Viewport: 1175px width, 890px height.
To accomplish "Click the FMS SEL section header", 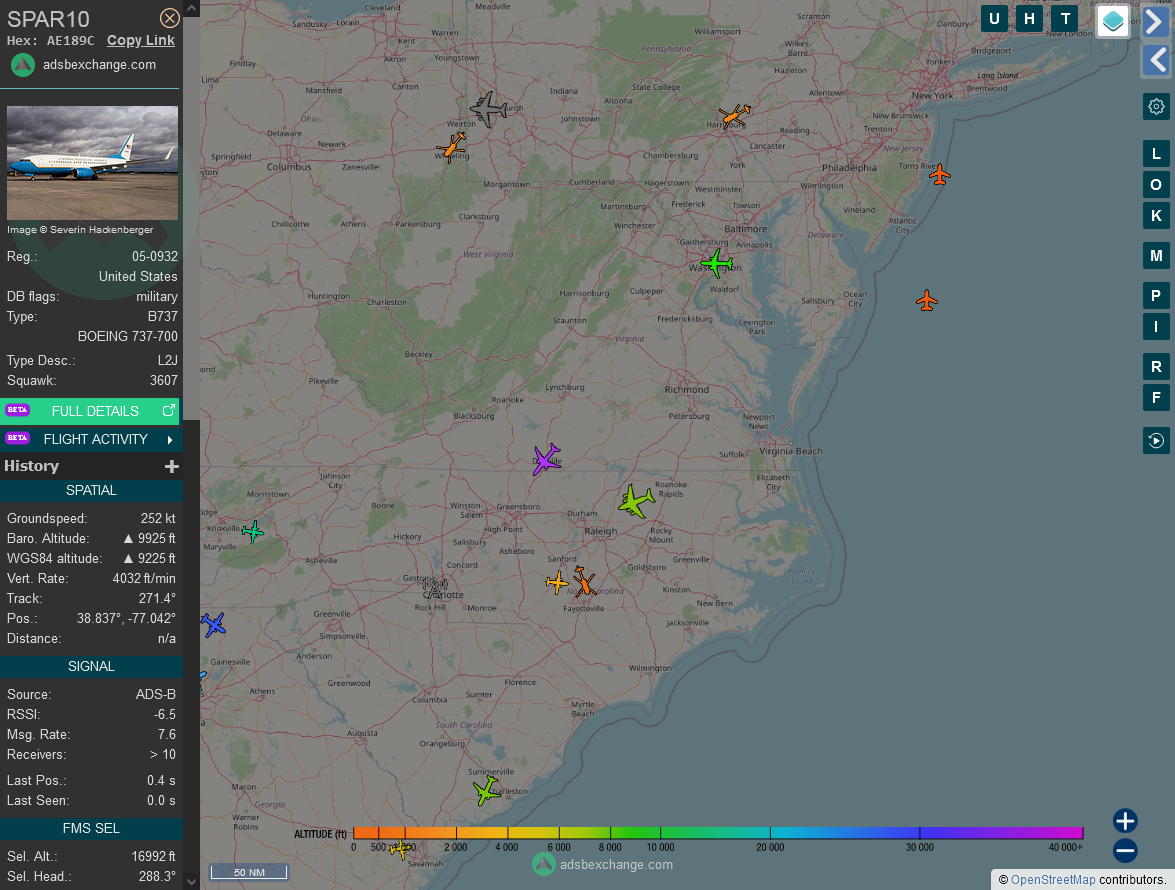I will 91,829.
